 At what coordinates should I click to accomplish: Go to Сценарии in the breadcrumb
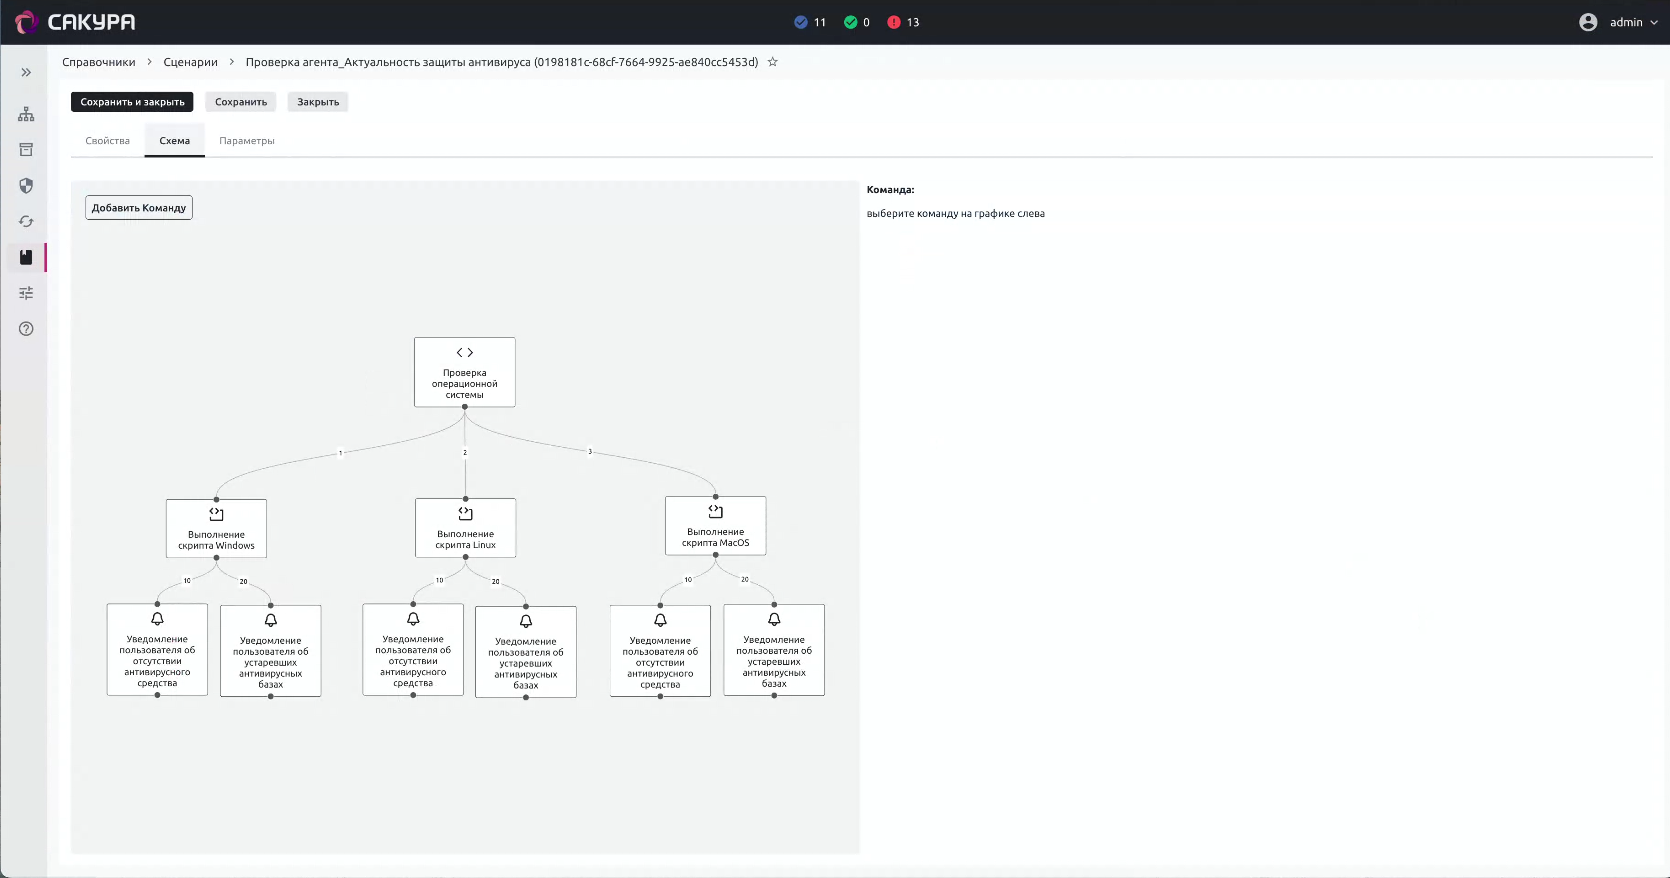pyautogui.click(x=190, y=62)
